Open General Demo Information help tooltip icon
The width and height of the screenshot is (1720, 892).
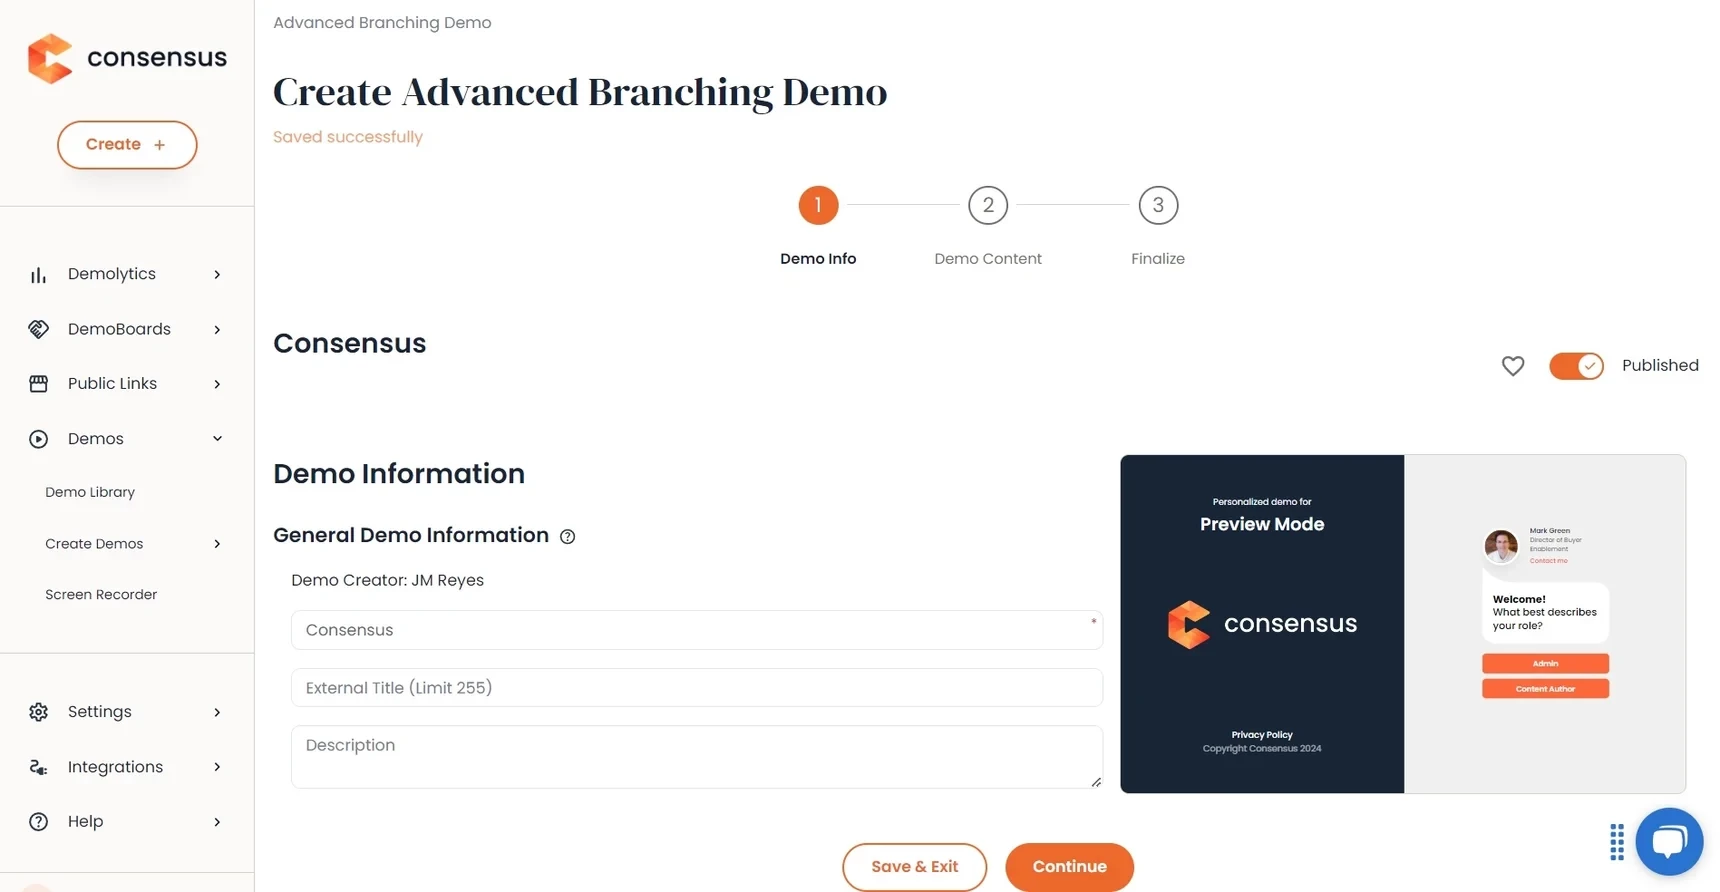(568, 537)
